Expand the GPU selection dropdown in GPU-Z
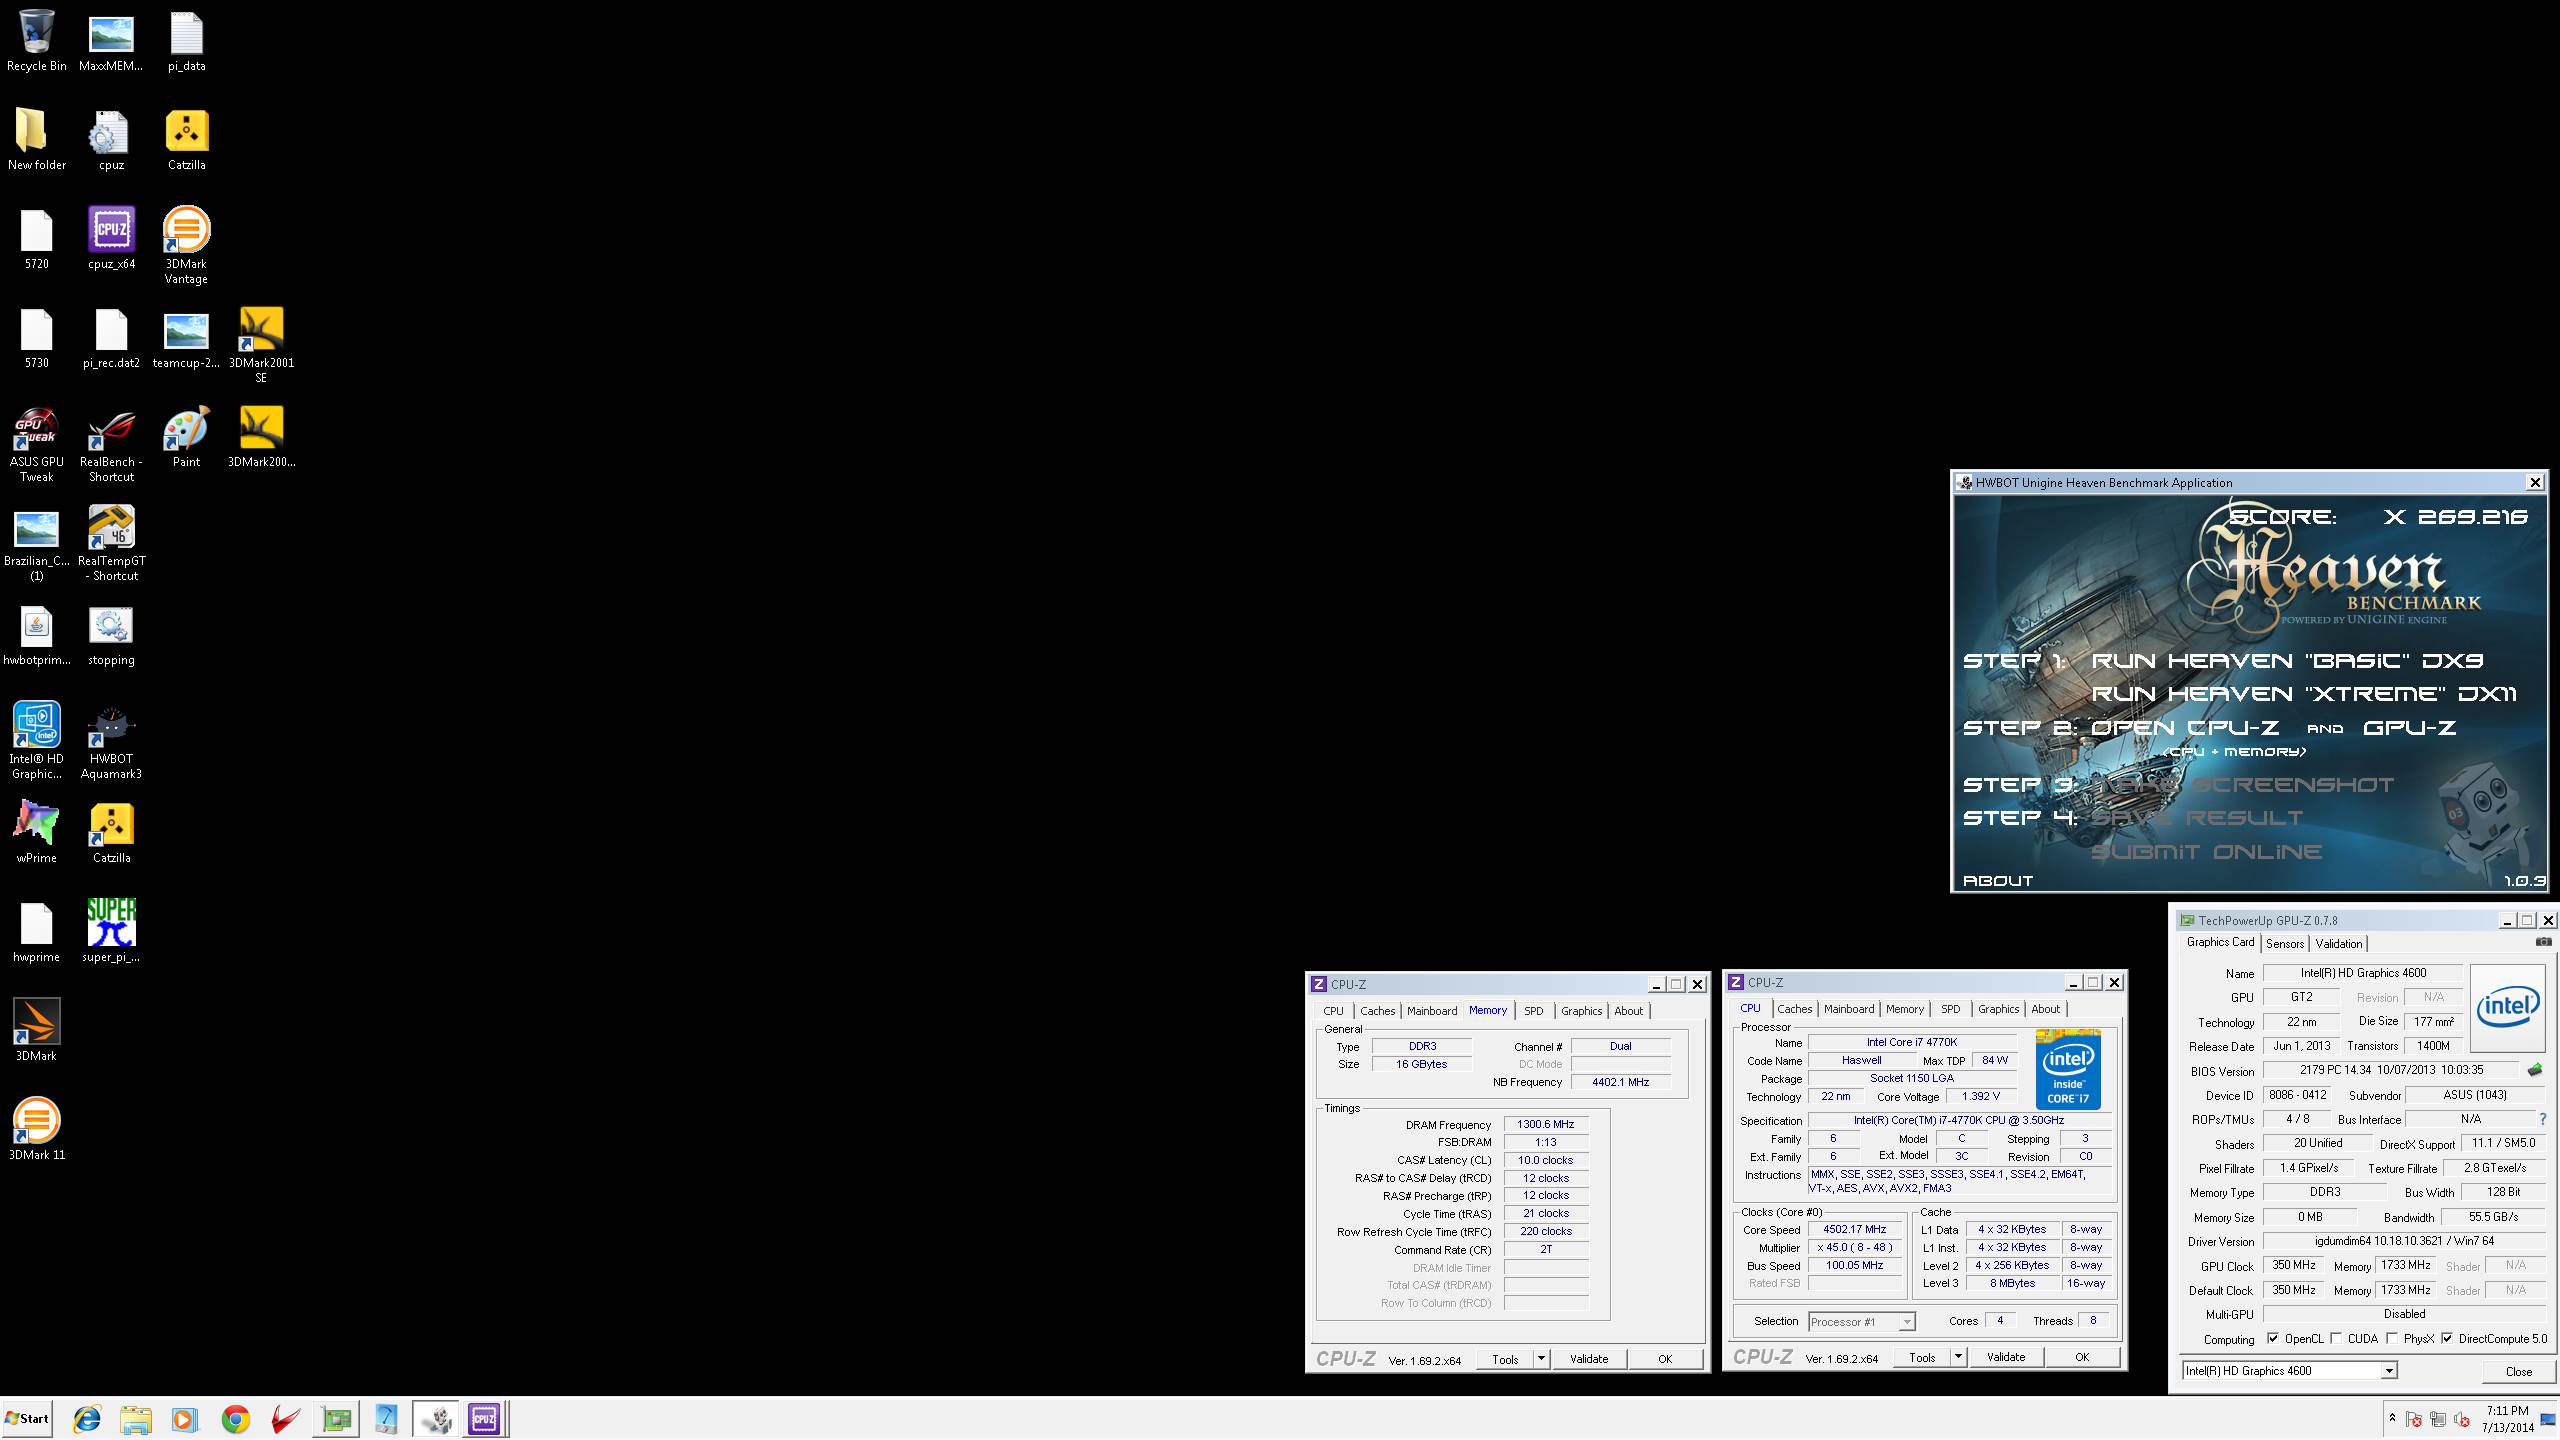The width and height of the screenshot is (2560, 1440). [x=2388, y=1371]
